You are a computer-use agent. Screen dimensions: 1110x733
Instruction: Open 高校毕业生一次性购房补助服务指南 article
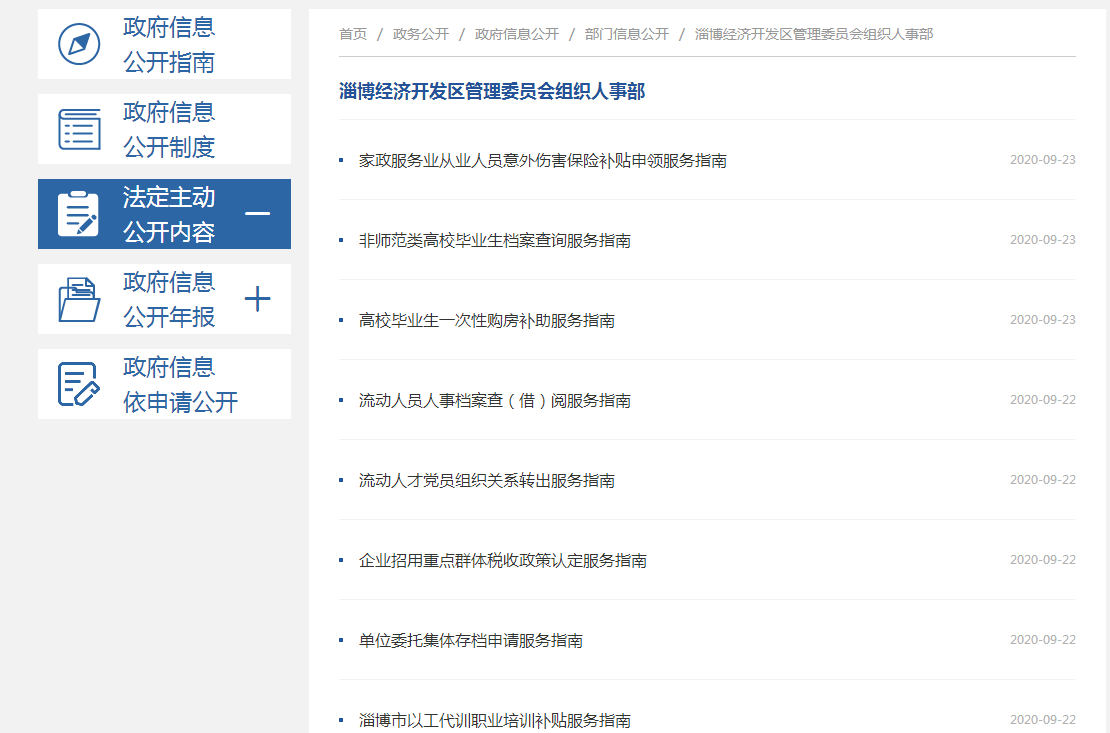[x=486, y=320]
